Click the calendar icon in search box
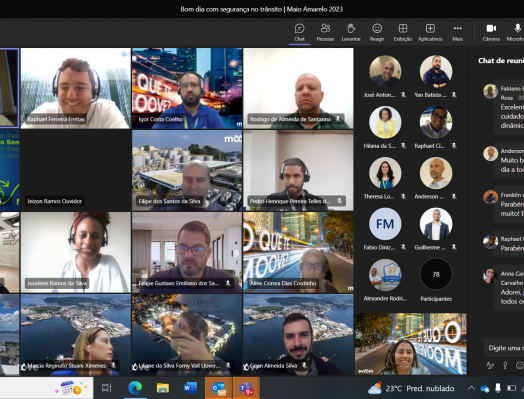Image resolution: width=524 pixels, height=399 pixels. pos(70,388)
